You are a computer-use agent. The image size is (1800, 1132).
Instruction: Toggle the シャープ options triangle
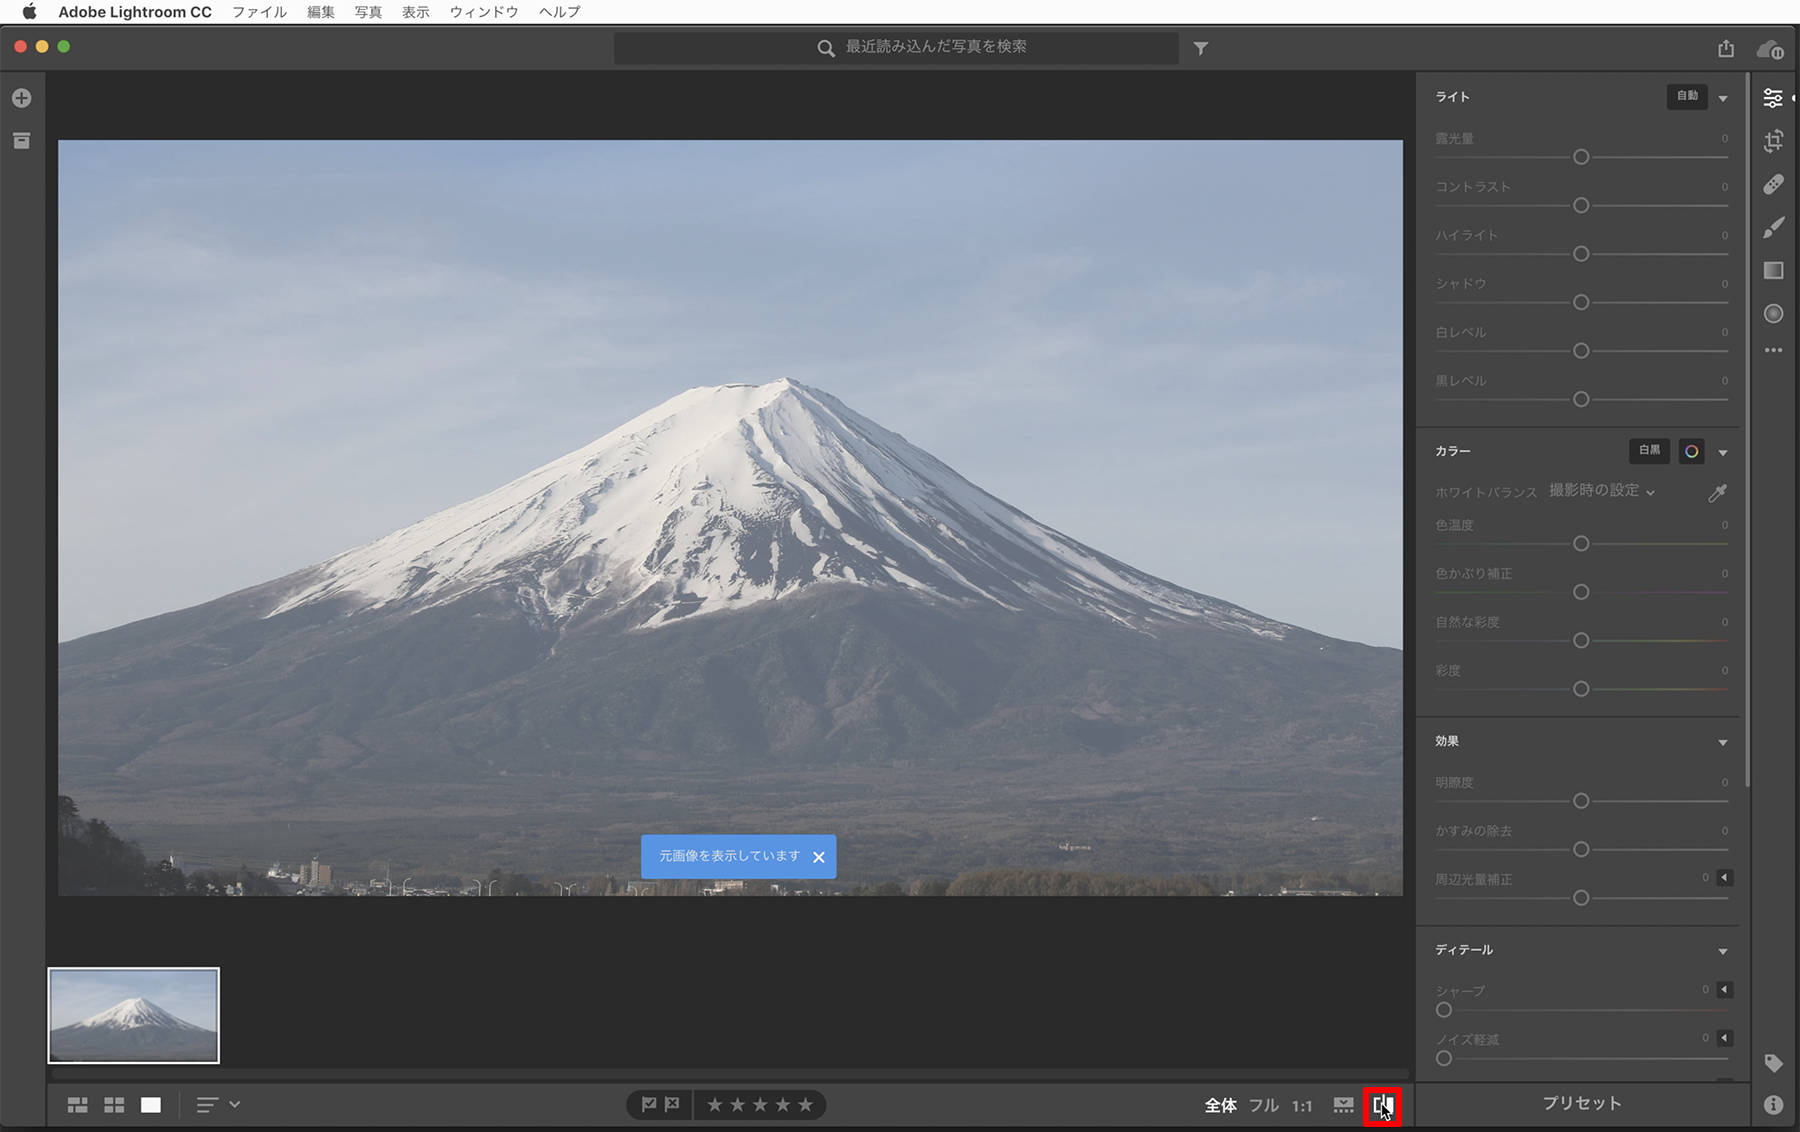click(1724, 990)
